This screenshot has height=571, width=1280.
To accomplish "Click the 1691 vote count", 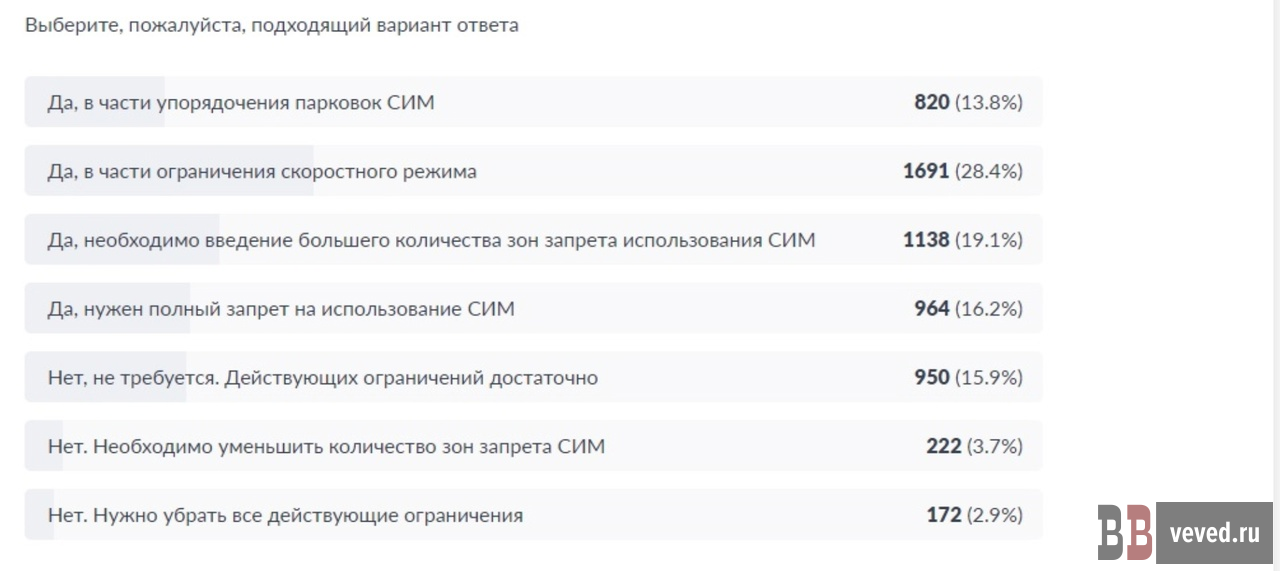I will (x=925, y=171).
